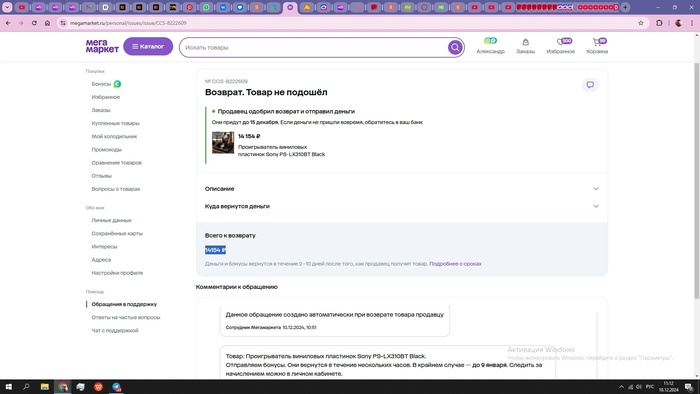Show hidden tray icons chevron

coord(621,387)
